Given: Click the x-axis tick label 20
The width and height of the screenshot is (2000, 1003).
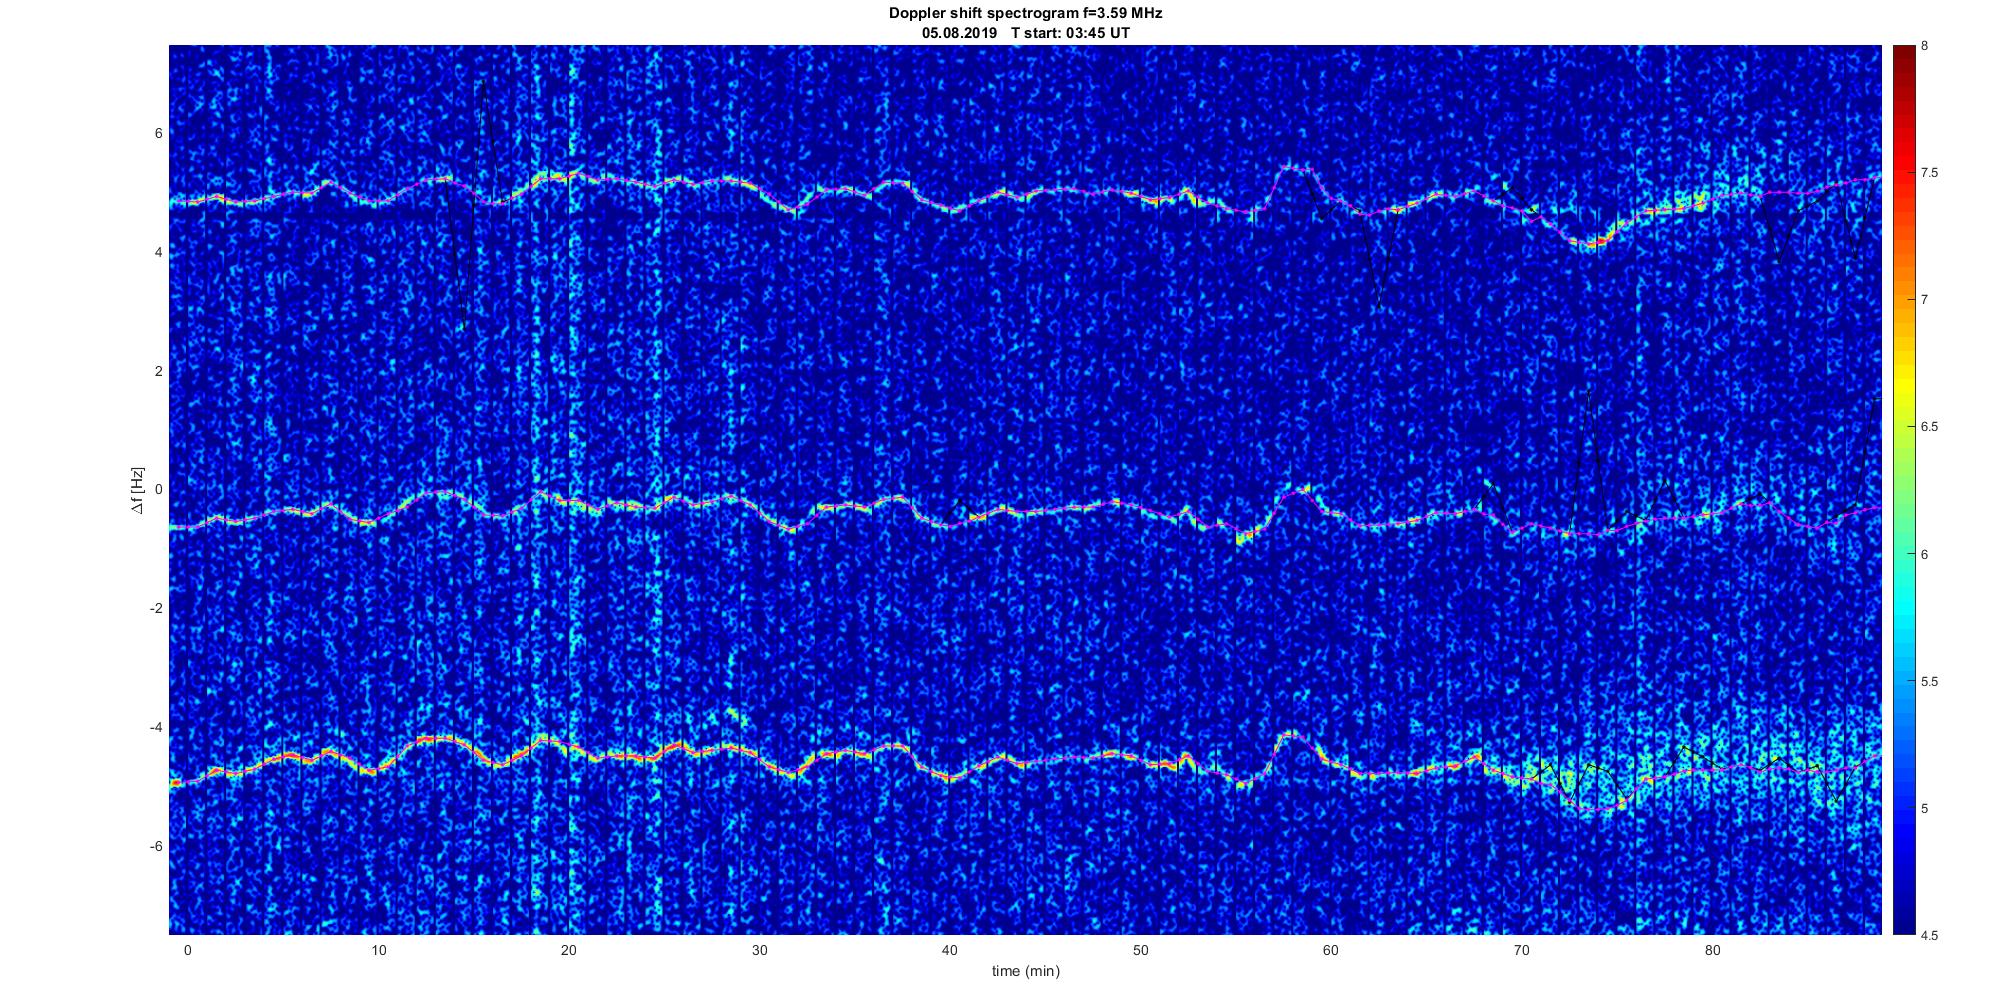Looking at the screenshot, I should pyautogui.click(x=568, y=950).
